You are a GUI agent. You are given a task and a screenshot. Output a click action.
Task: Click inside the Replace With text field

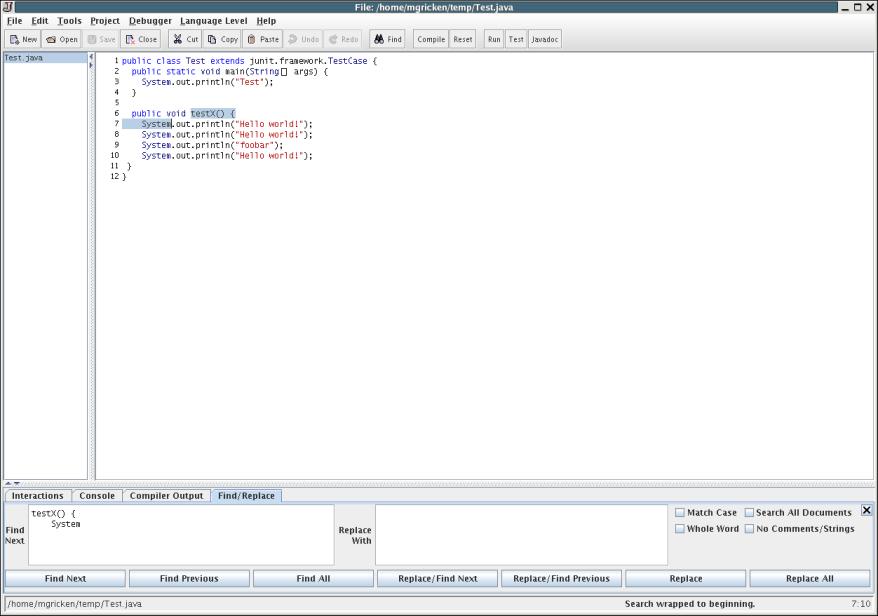pyautogui.click(x=520, y=535)
